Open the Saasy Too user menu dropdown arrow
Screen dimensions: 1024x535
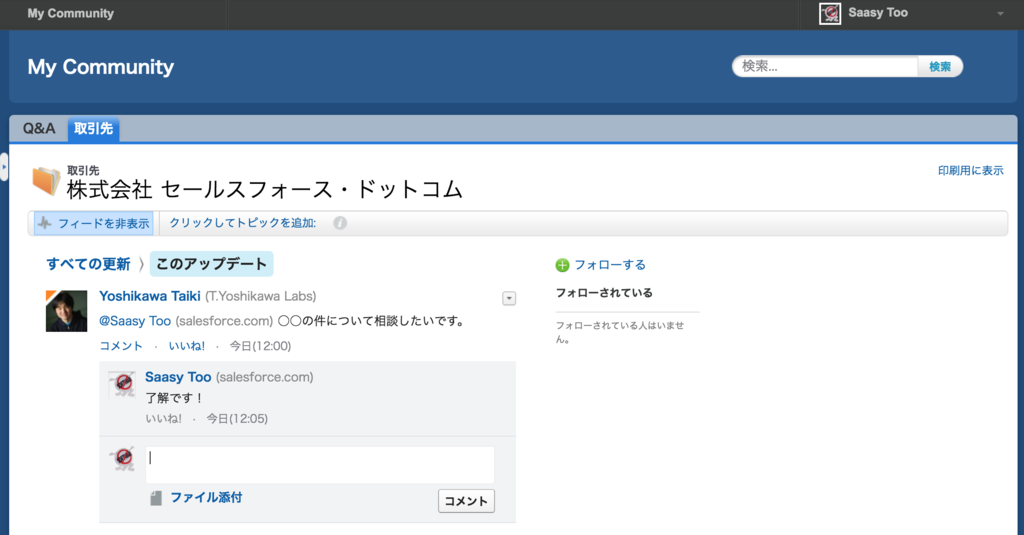click(1000, 14)
